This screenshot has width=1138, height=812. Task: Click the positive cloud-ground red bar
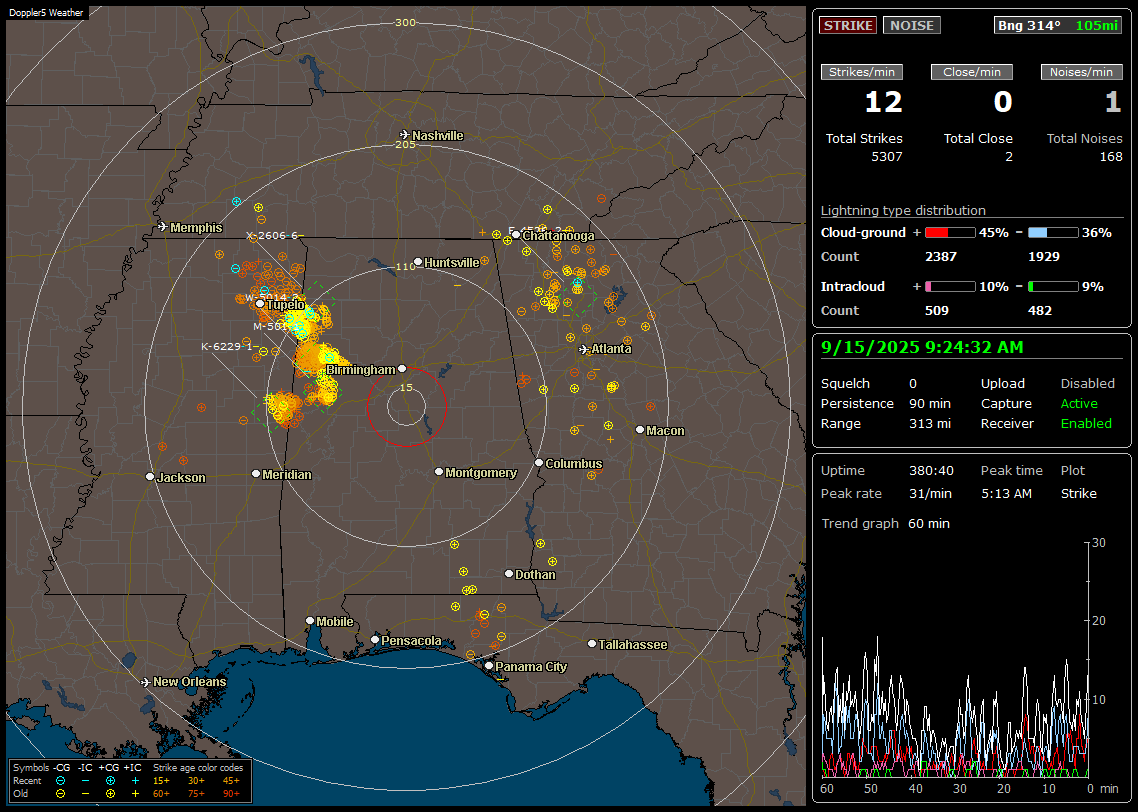950,233
